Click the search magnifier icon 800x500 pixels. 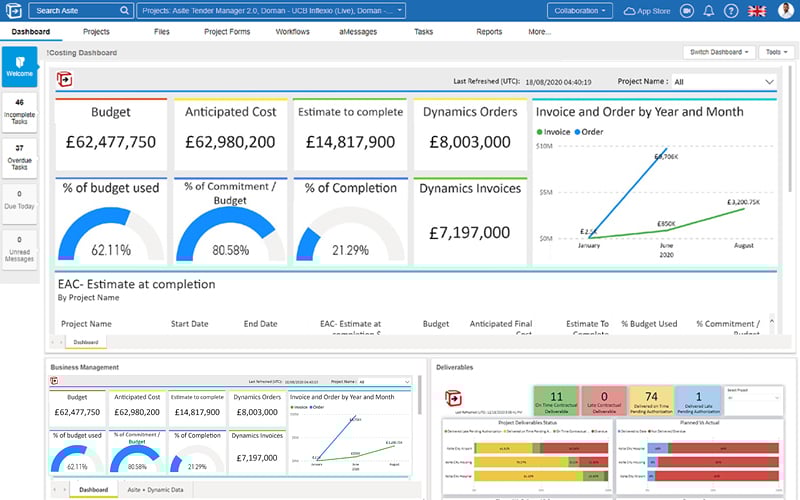tap(124, 10)
